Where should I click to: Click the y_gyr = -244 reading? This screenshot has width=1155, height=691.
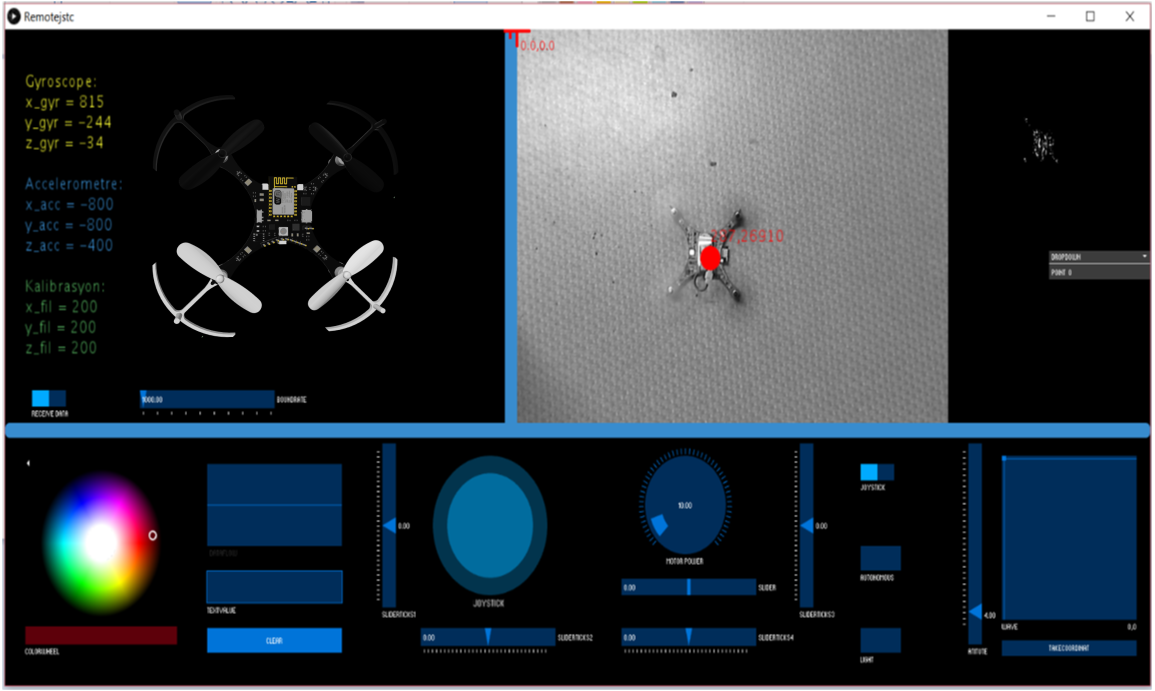69,122
